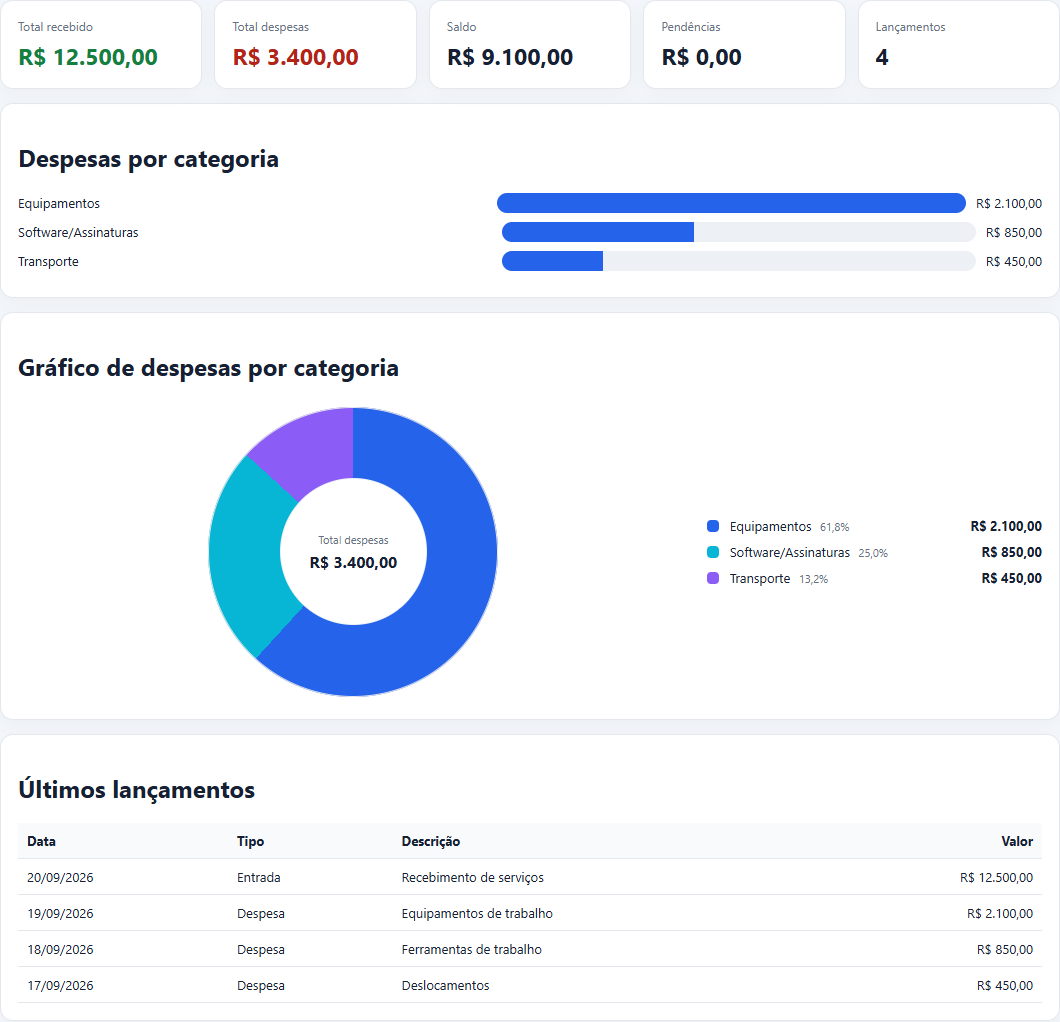Select the Equipamentos de trabalho row
This screenshot has width=1060, height=1022.
coord(530,913)
